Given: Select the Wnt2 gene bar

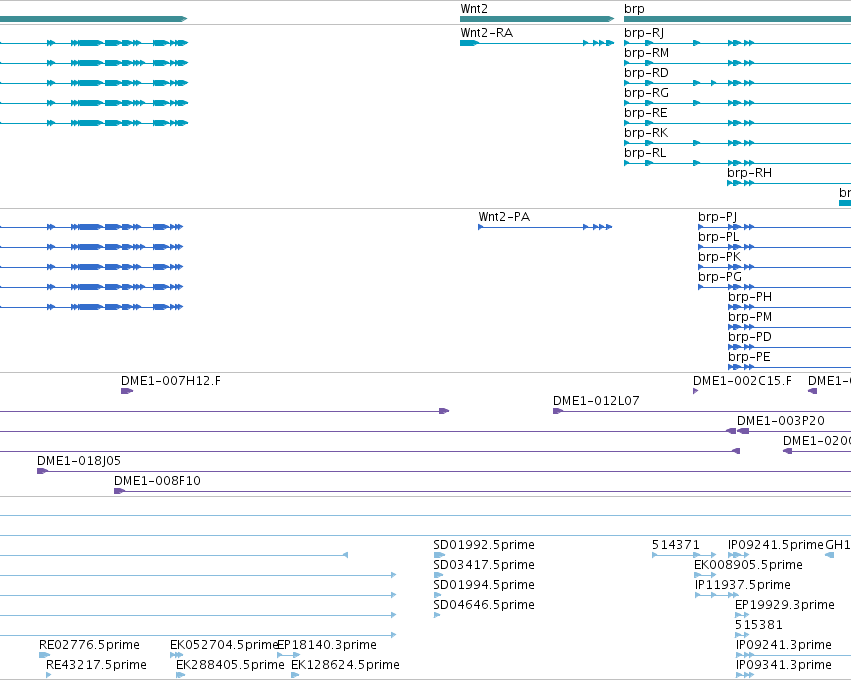Looking at the screenshot, I should pyautogui.click(x=537, y=19).
